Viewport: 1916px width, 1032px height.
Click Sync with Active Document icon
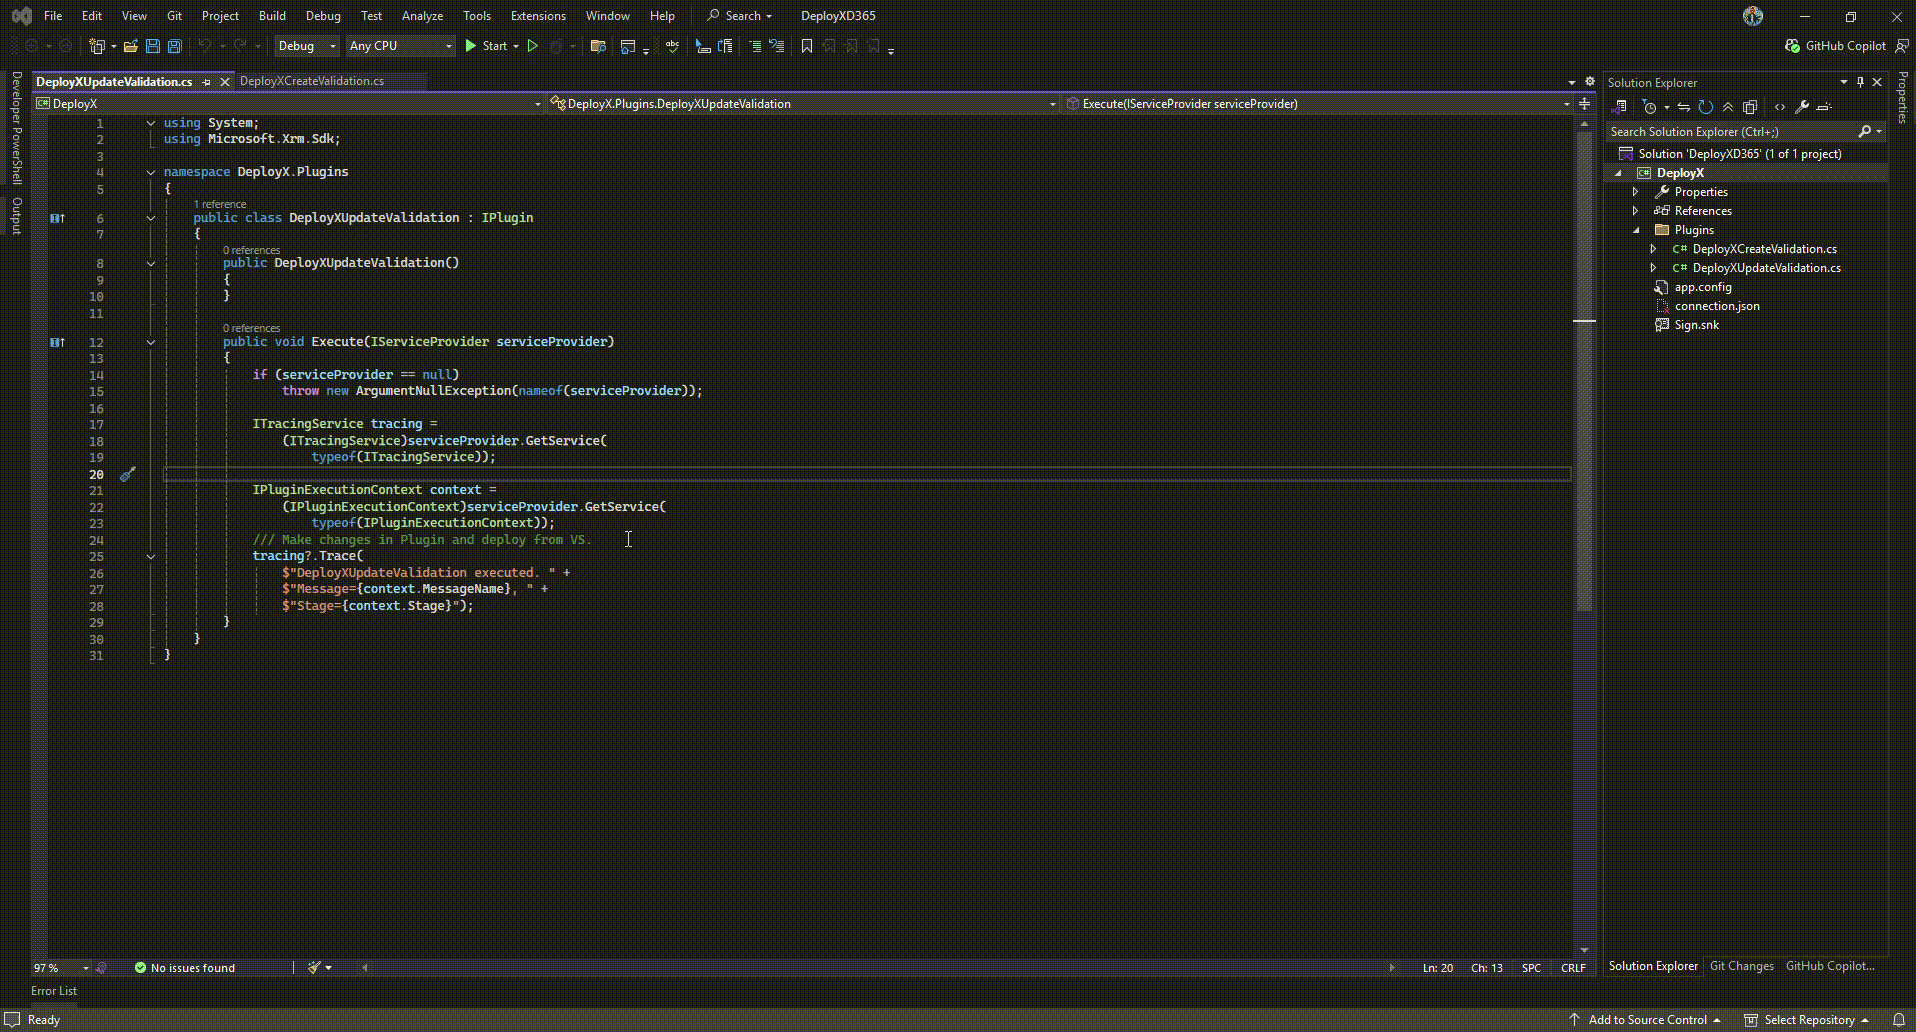point(1684,107)
